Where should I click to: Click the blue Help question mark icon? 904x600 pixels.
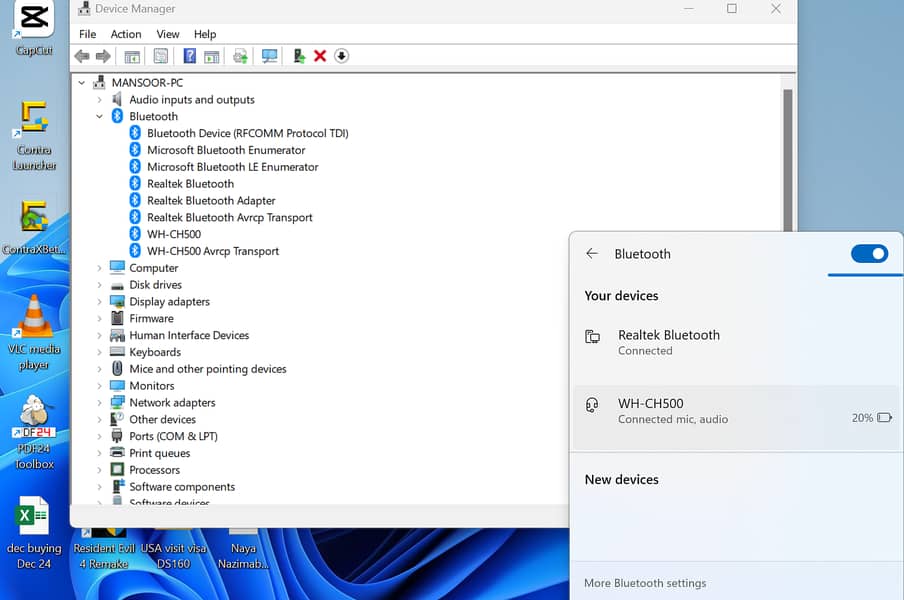[x=190, y=56]
